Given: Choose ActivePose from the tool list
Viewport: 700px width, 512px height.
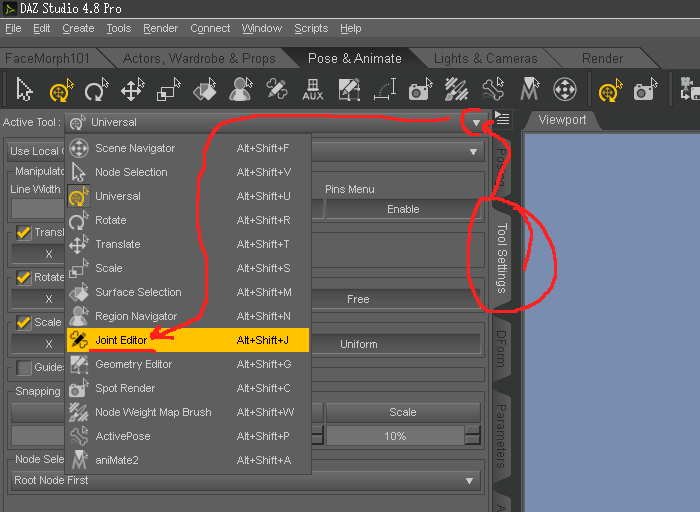Looking at the screenshot, I should point(188,437).
